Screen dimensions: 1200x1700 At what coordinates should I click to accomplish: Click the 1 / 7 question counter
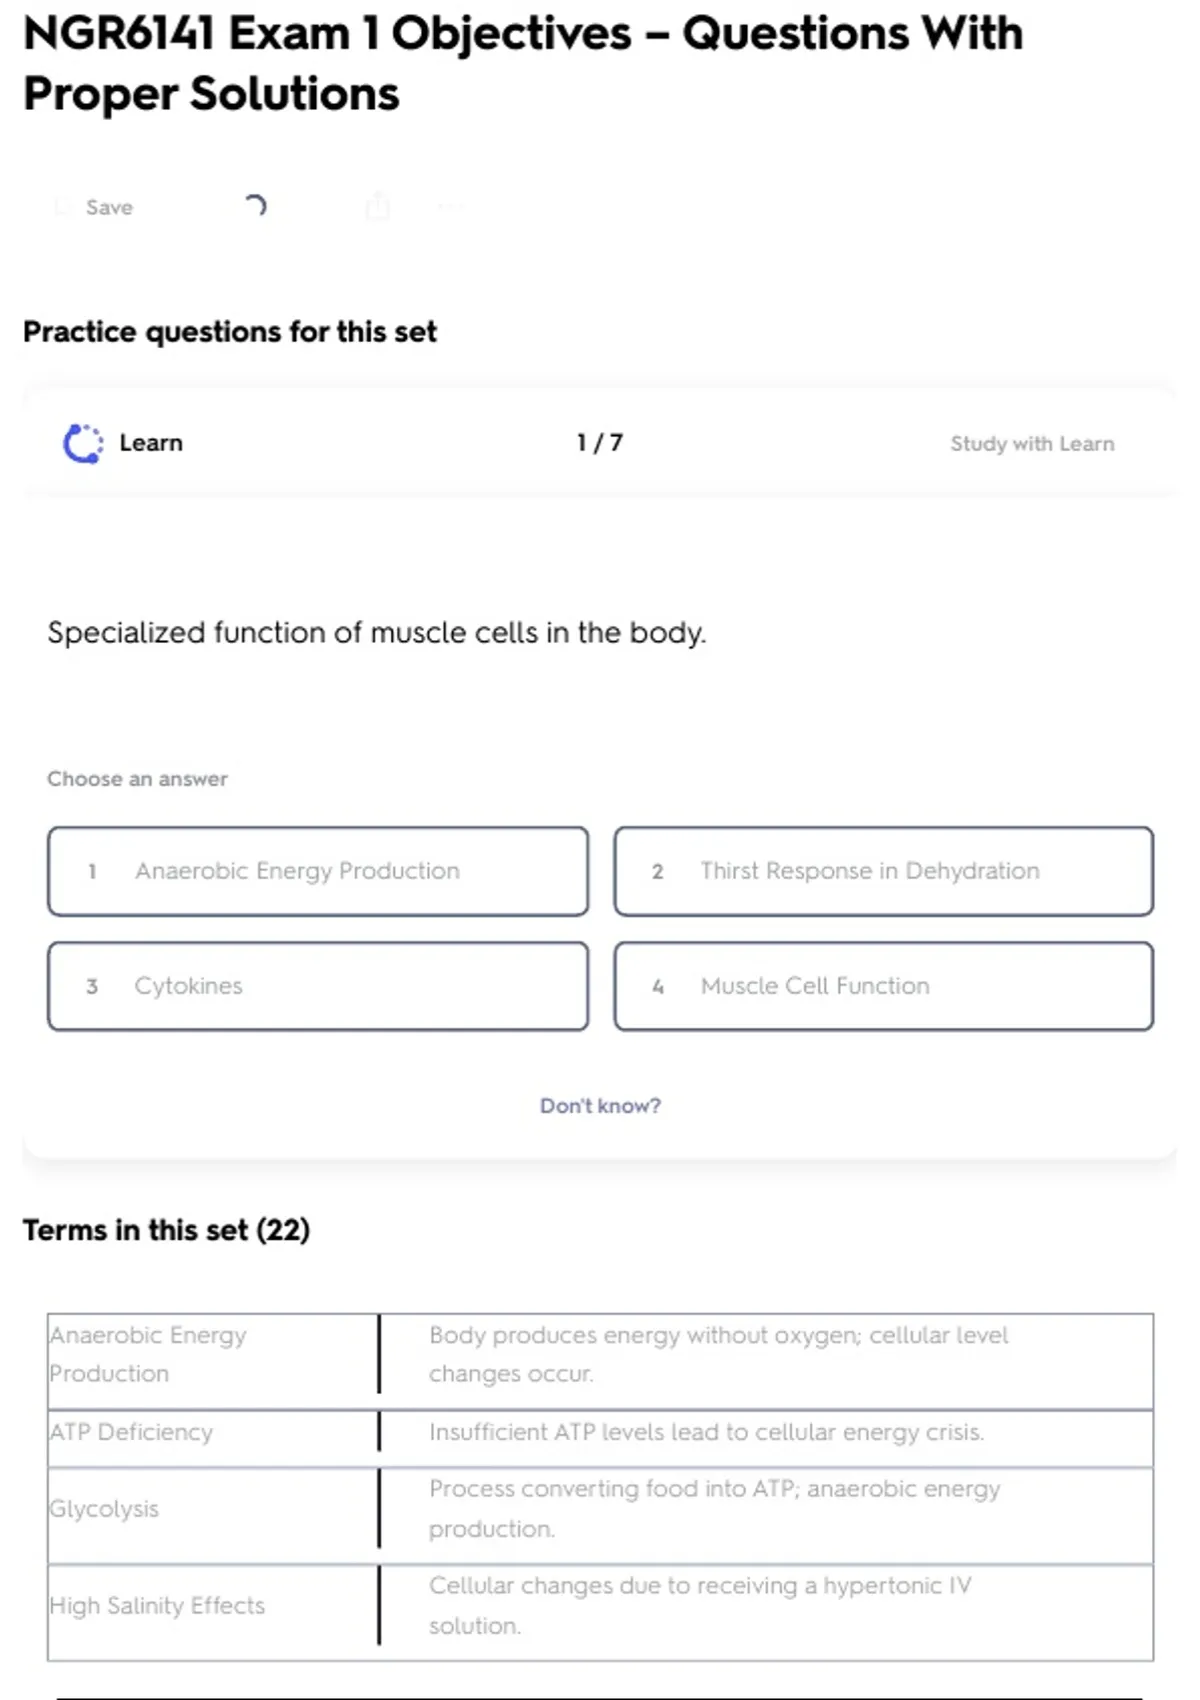(x=600, y=443)
